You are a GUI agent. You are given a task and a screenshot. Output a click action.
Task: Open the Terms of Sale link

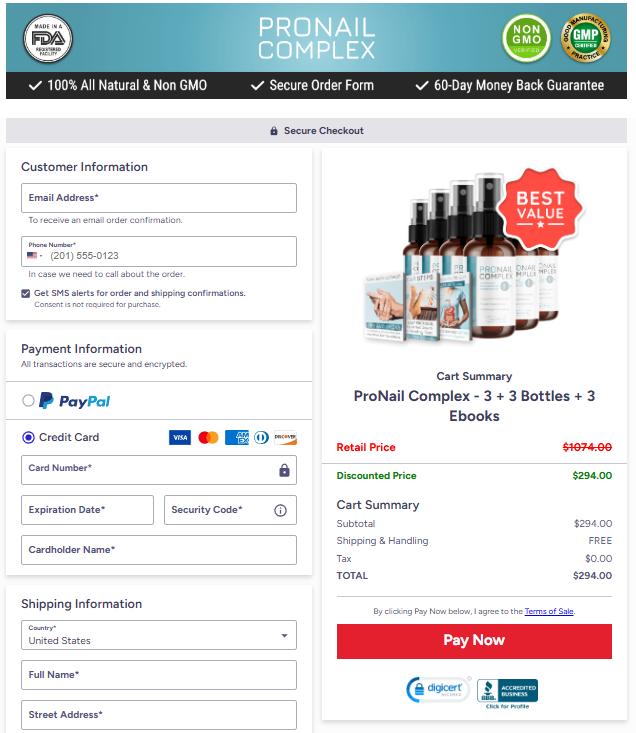coord(549,611)
